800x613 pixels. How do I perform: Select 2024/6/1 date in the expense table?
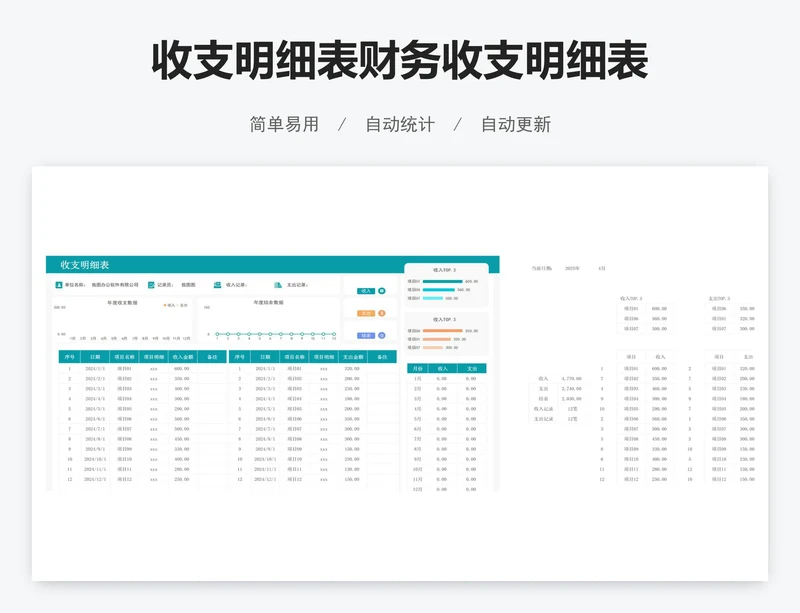tap(265, 419)
